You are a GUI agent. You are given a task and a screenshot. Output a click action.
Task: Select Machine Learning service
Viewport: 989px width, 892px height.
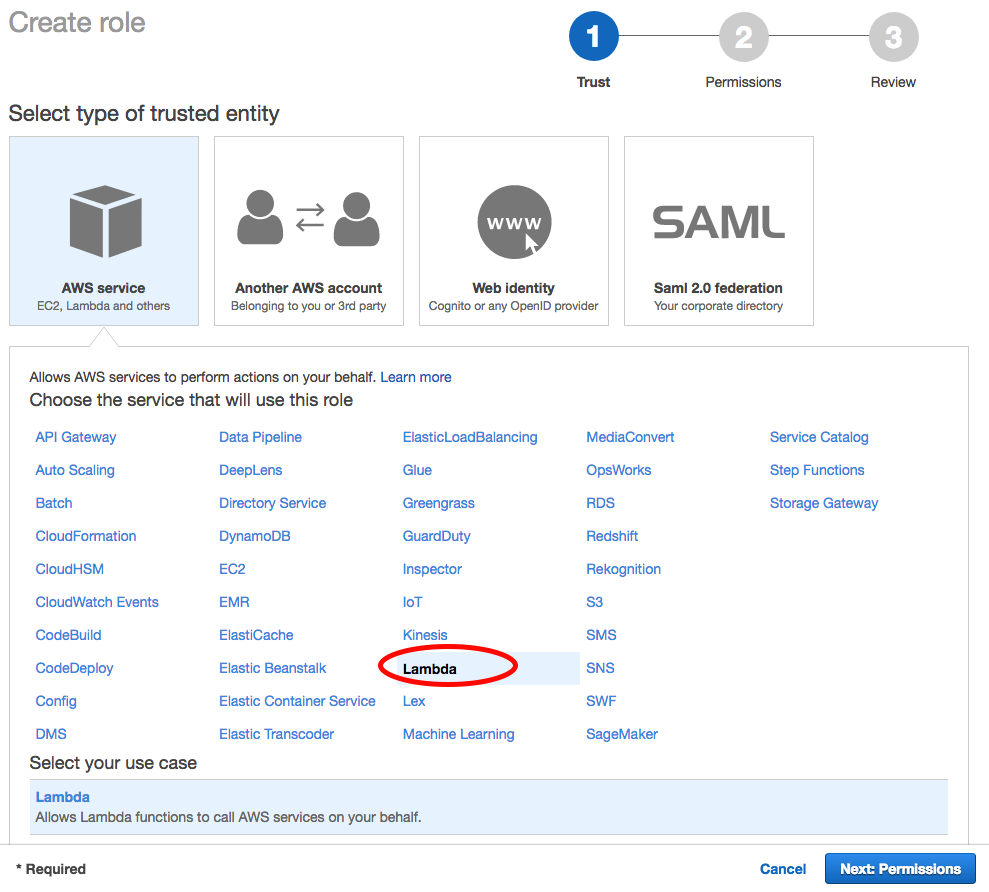click(459, 734)
